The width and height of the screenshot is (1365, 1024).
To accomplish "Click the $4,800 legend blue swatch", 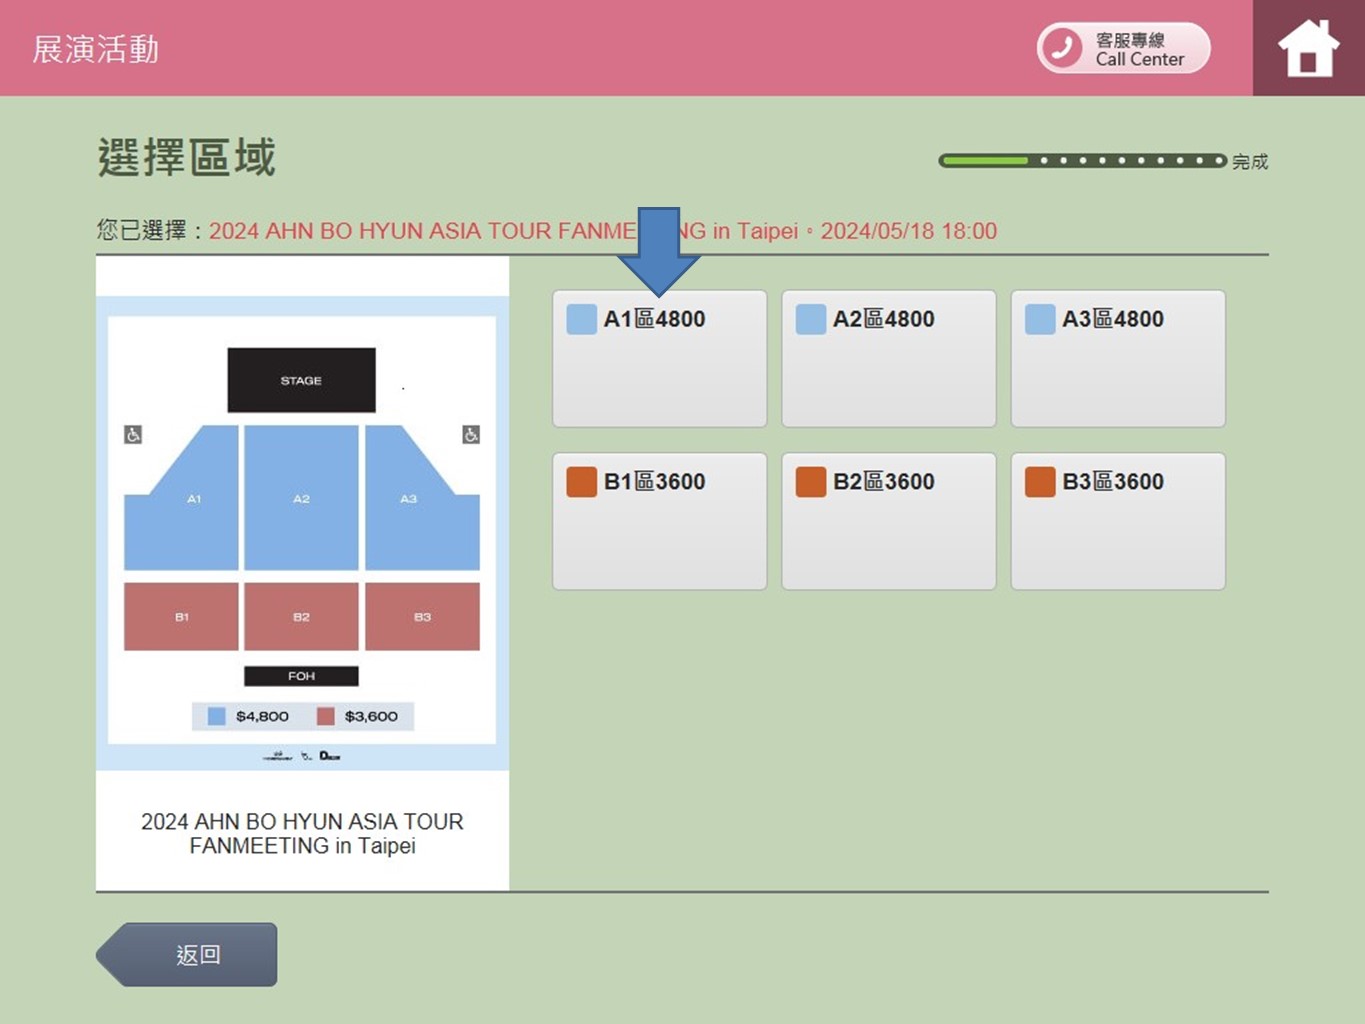I will (x=216, y=716).
